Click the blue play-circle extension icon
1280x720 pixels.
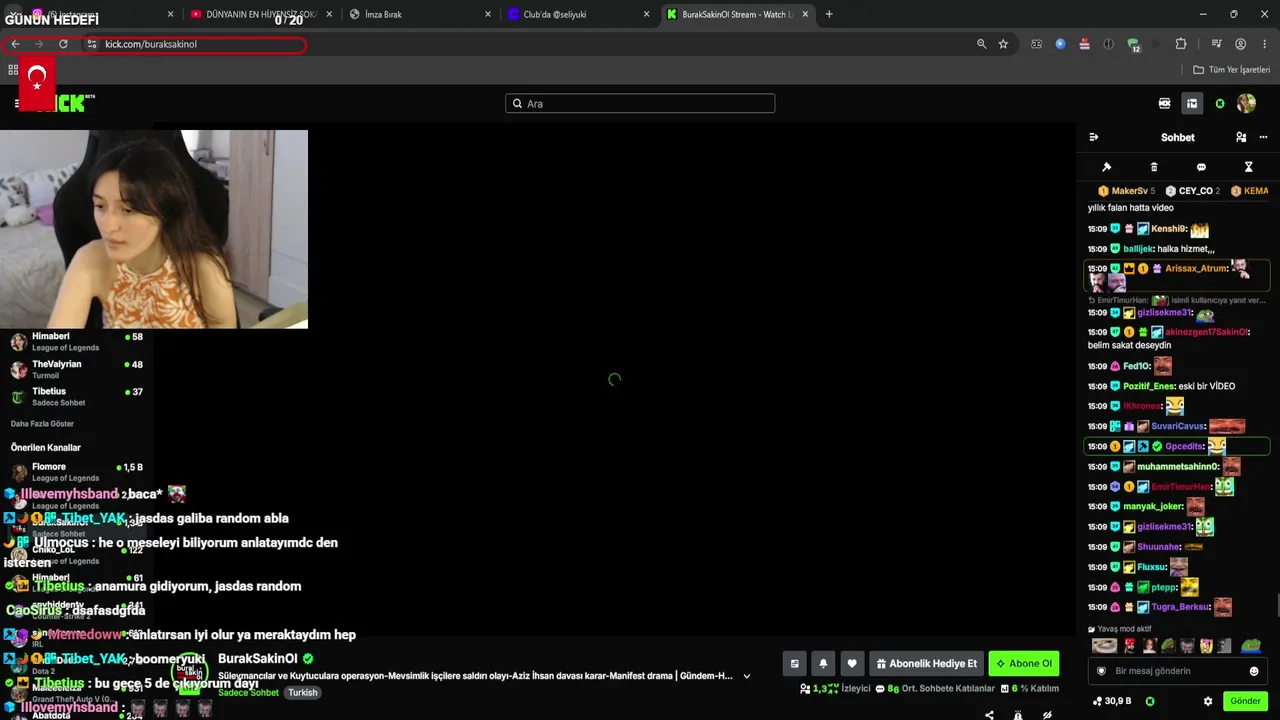pos(1060,44)
